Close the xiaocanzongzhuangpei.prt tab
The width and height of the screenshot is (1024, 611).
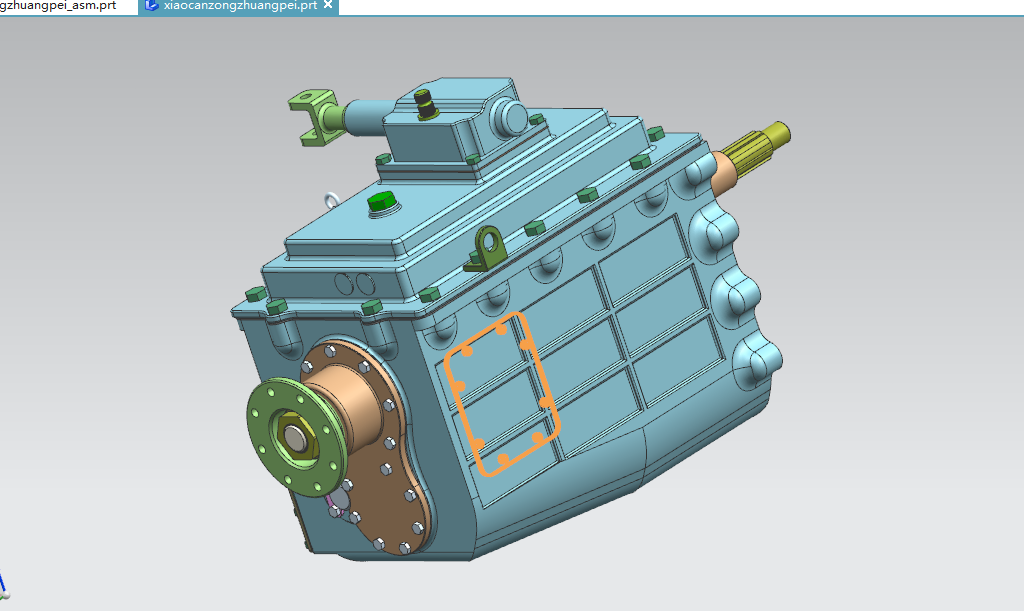click(328, 5)
